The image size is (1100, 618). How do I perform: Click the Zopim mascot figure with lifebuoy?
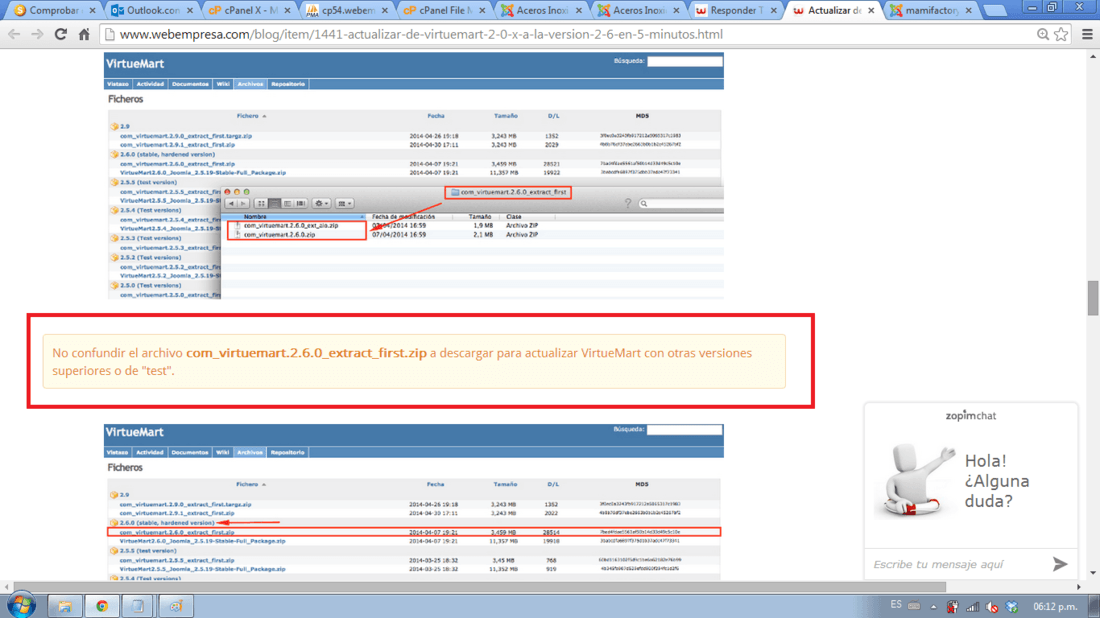point(915,480)
